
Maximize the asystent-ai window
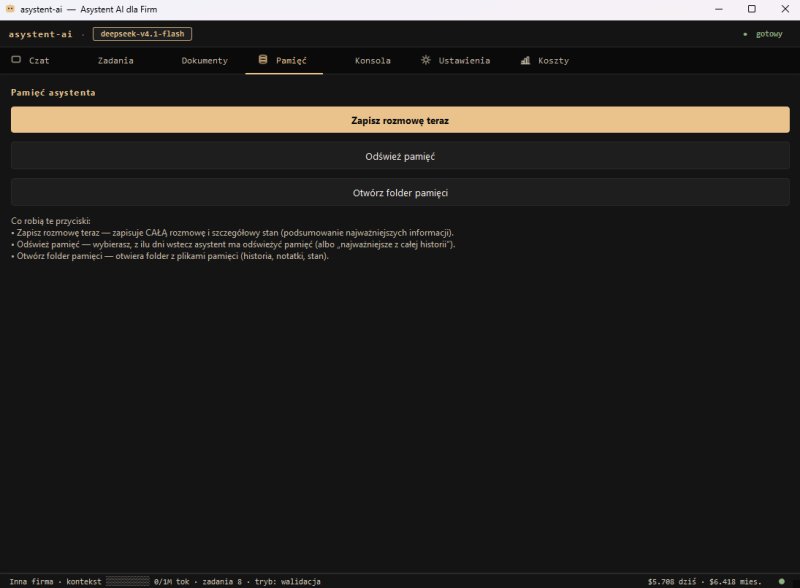[752, 9]
